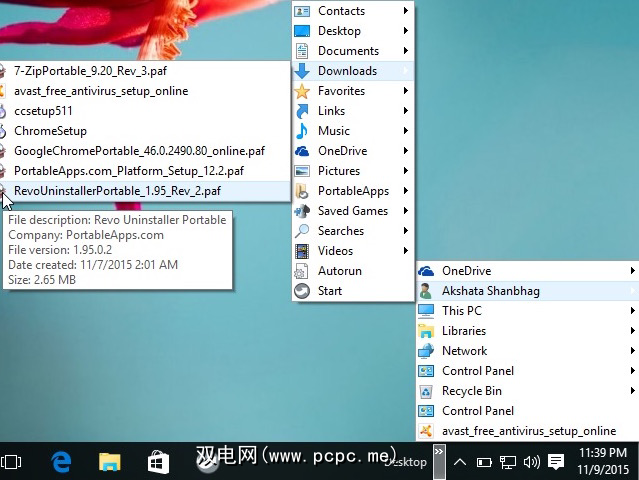639x480 pixels.
Task: Open File Explorer from taskbar
Action: point(110,462)
